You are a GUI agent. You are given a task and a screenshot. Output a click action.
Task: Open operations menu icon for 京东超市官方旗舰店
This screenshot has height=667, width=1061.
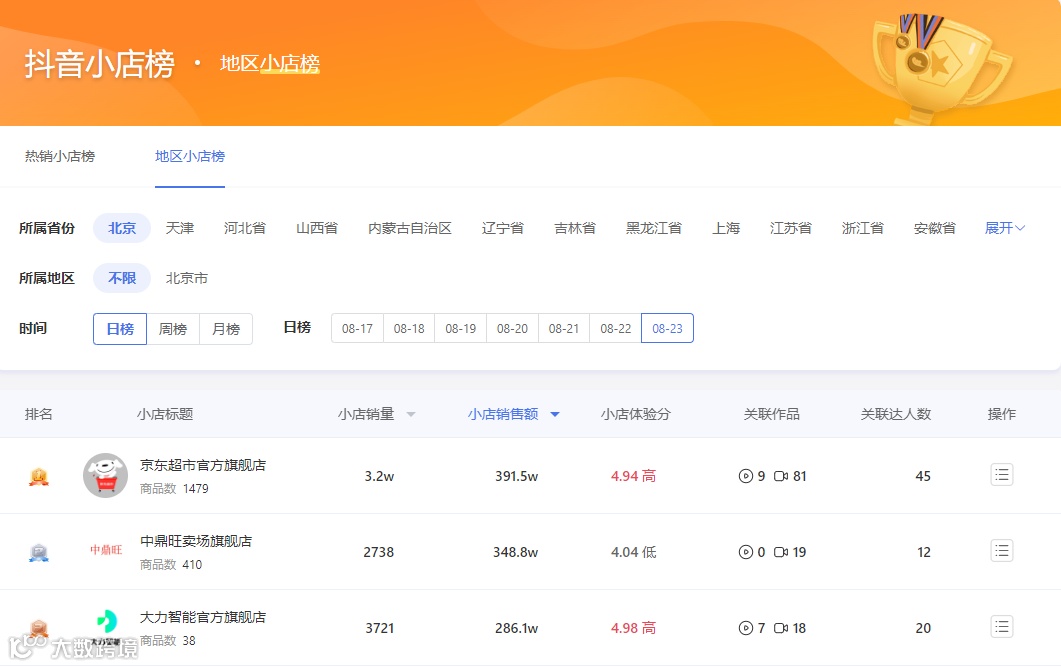[x=1001, y=475]
